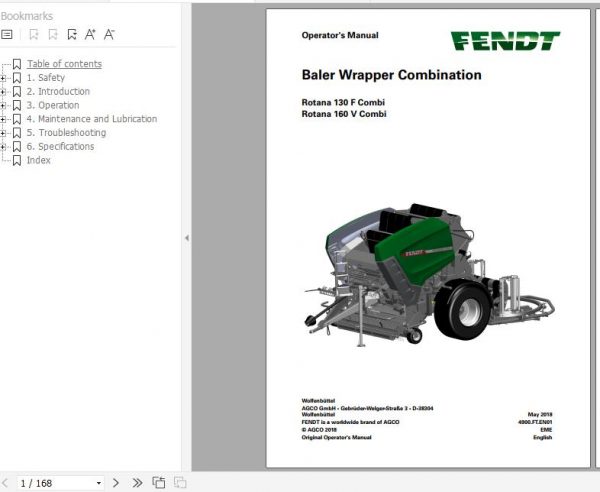Expand the 5. Troubleshooting bookmark
This screenshot has width=600, height=492.
tap(3, 133)
